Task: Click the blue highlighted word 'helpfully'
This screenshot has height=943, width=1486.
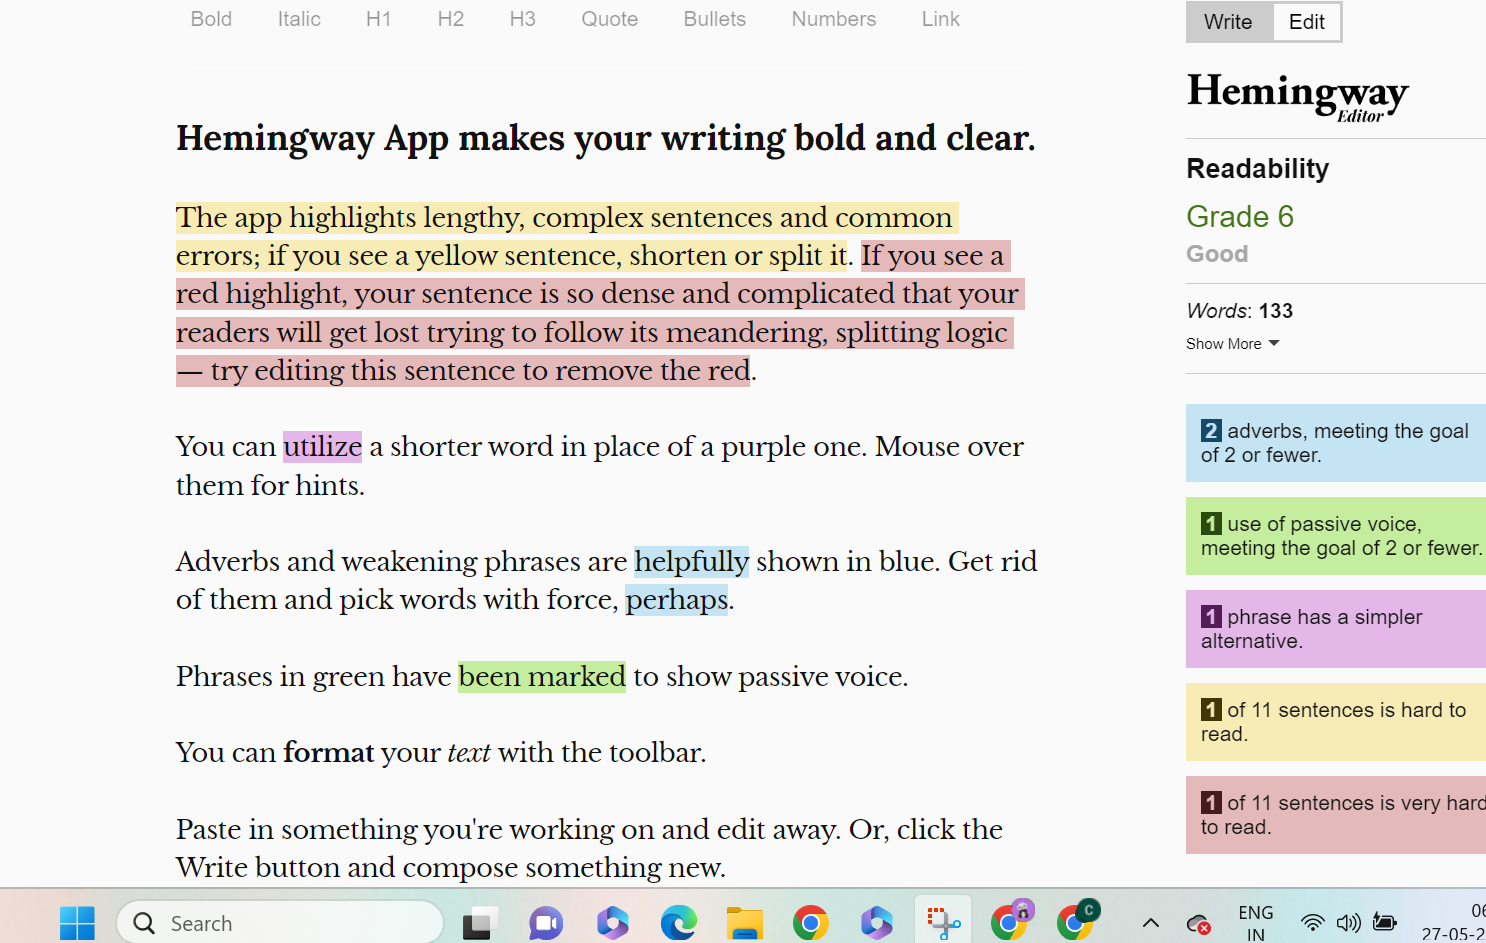Action: [691, 562]
